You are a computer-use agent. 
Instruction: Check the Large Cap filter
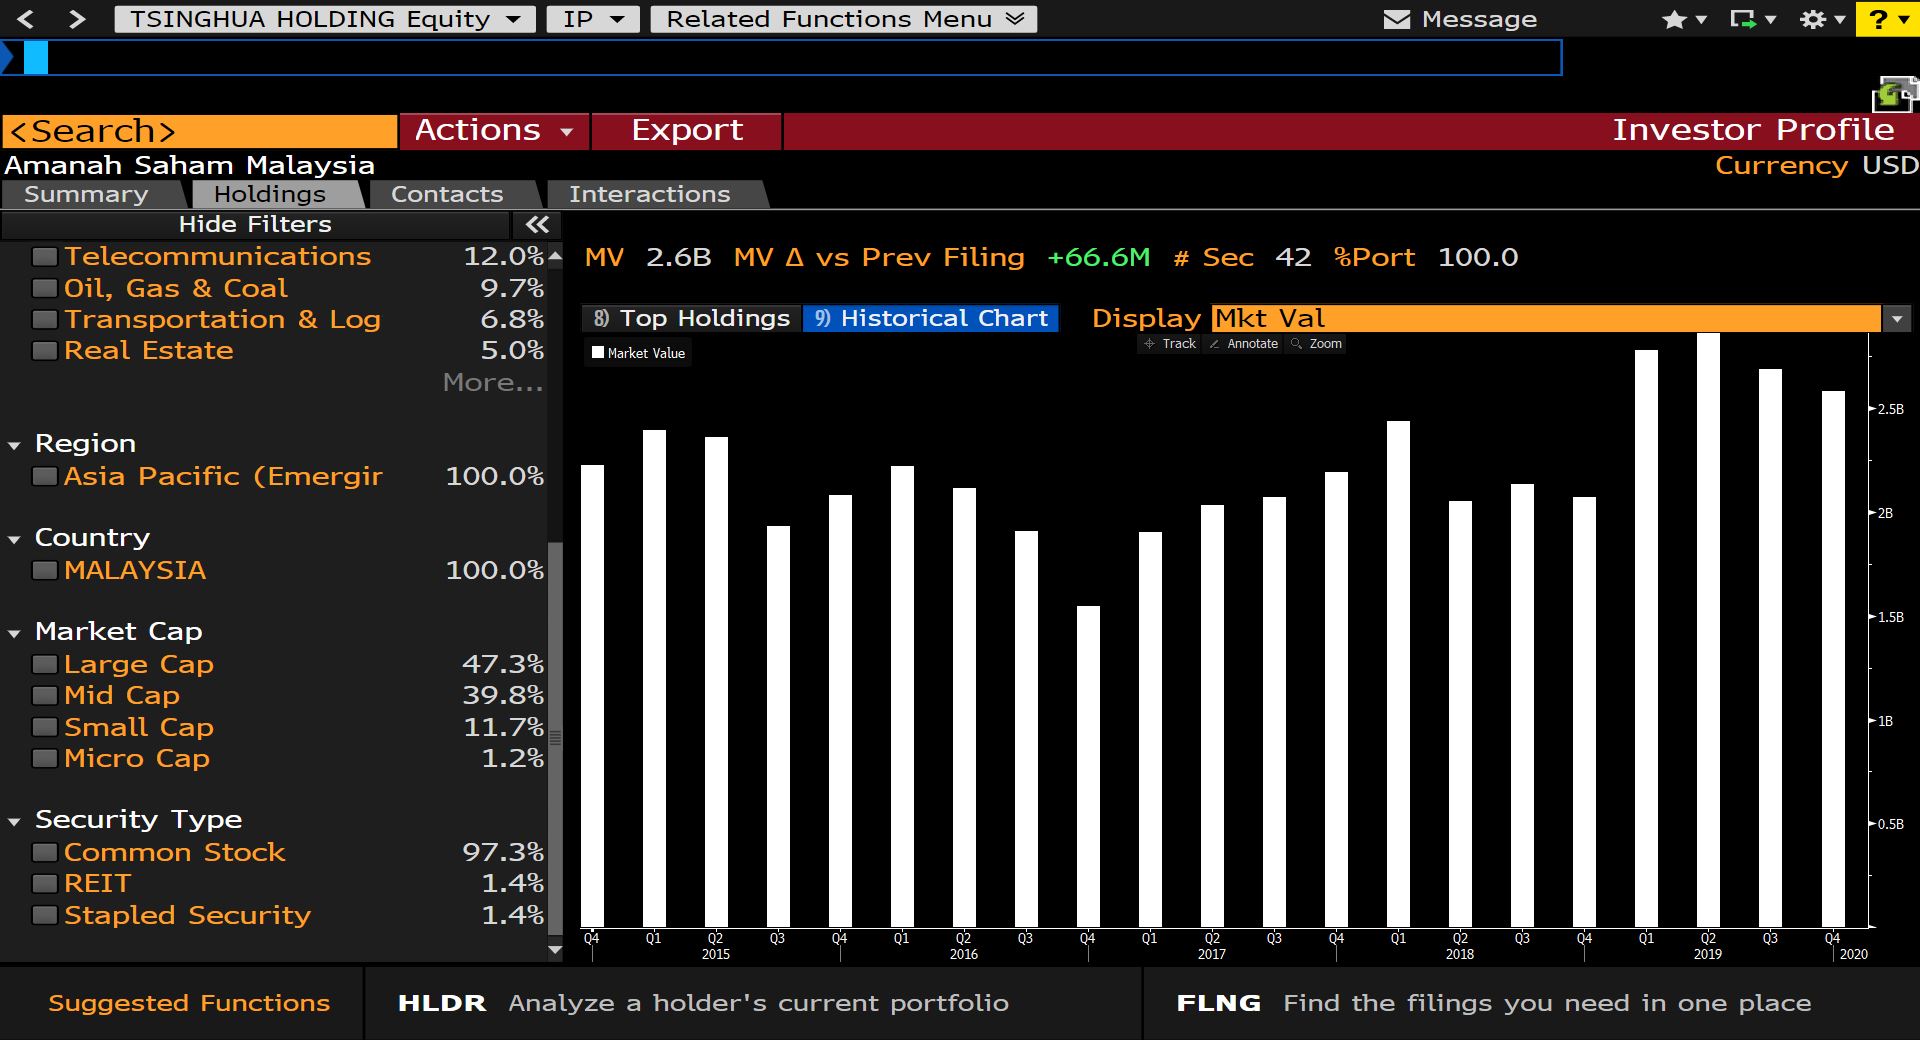(x=44, y=664)
